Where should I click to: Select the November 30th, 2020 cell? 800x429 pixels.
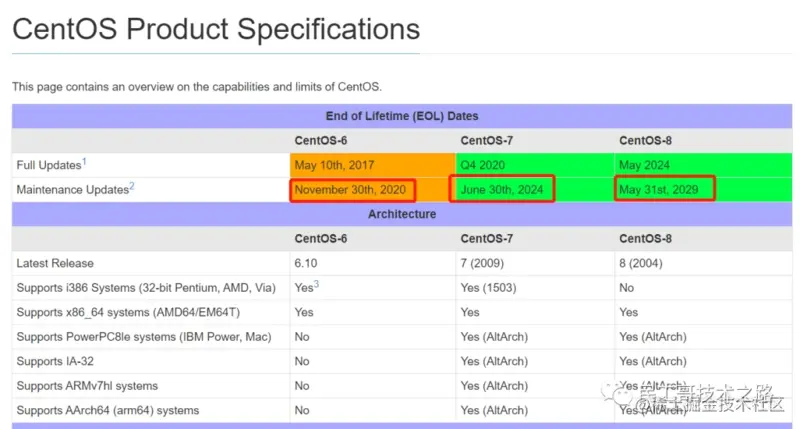[353, 190]
